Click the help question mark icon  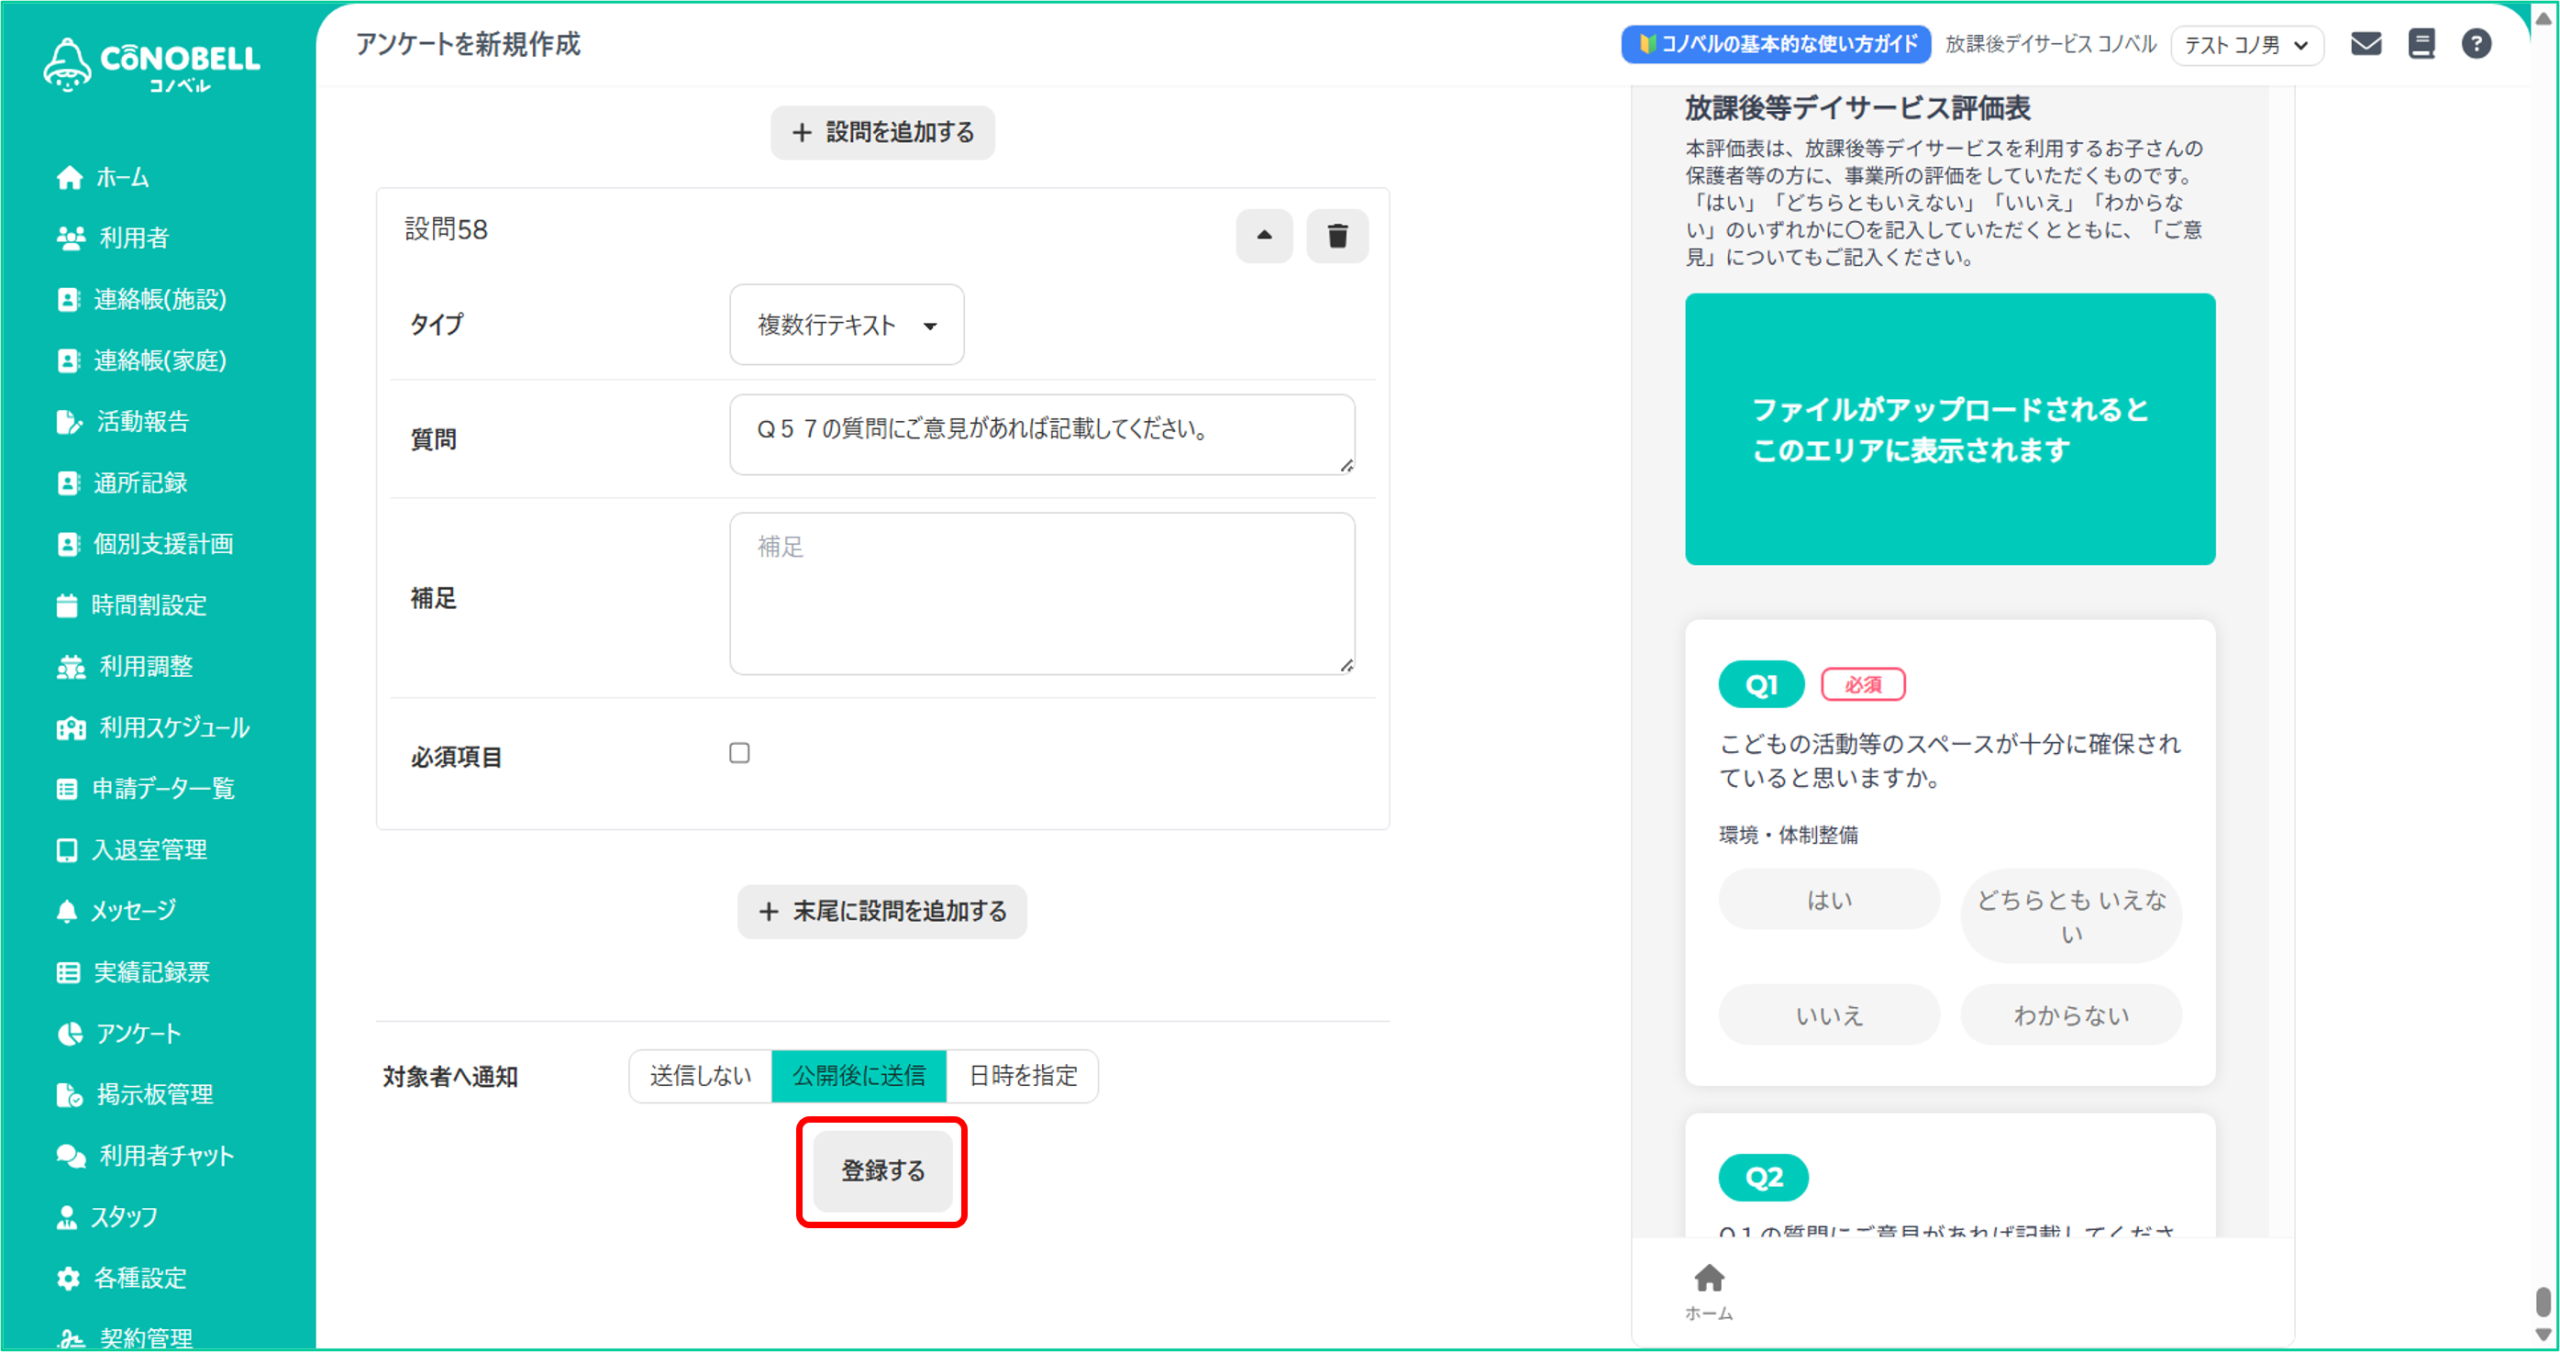(x=2476, y=44)
